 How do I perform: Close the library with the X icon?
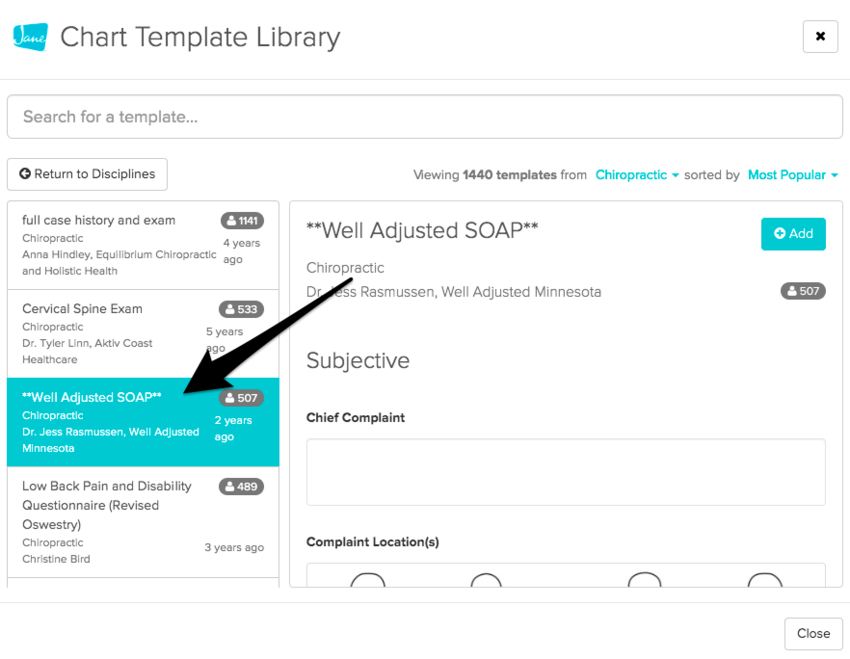point(820,37)
